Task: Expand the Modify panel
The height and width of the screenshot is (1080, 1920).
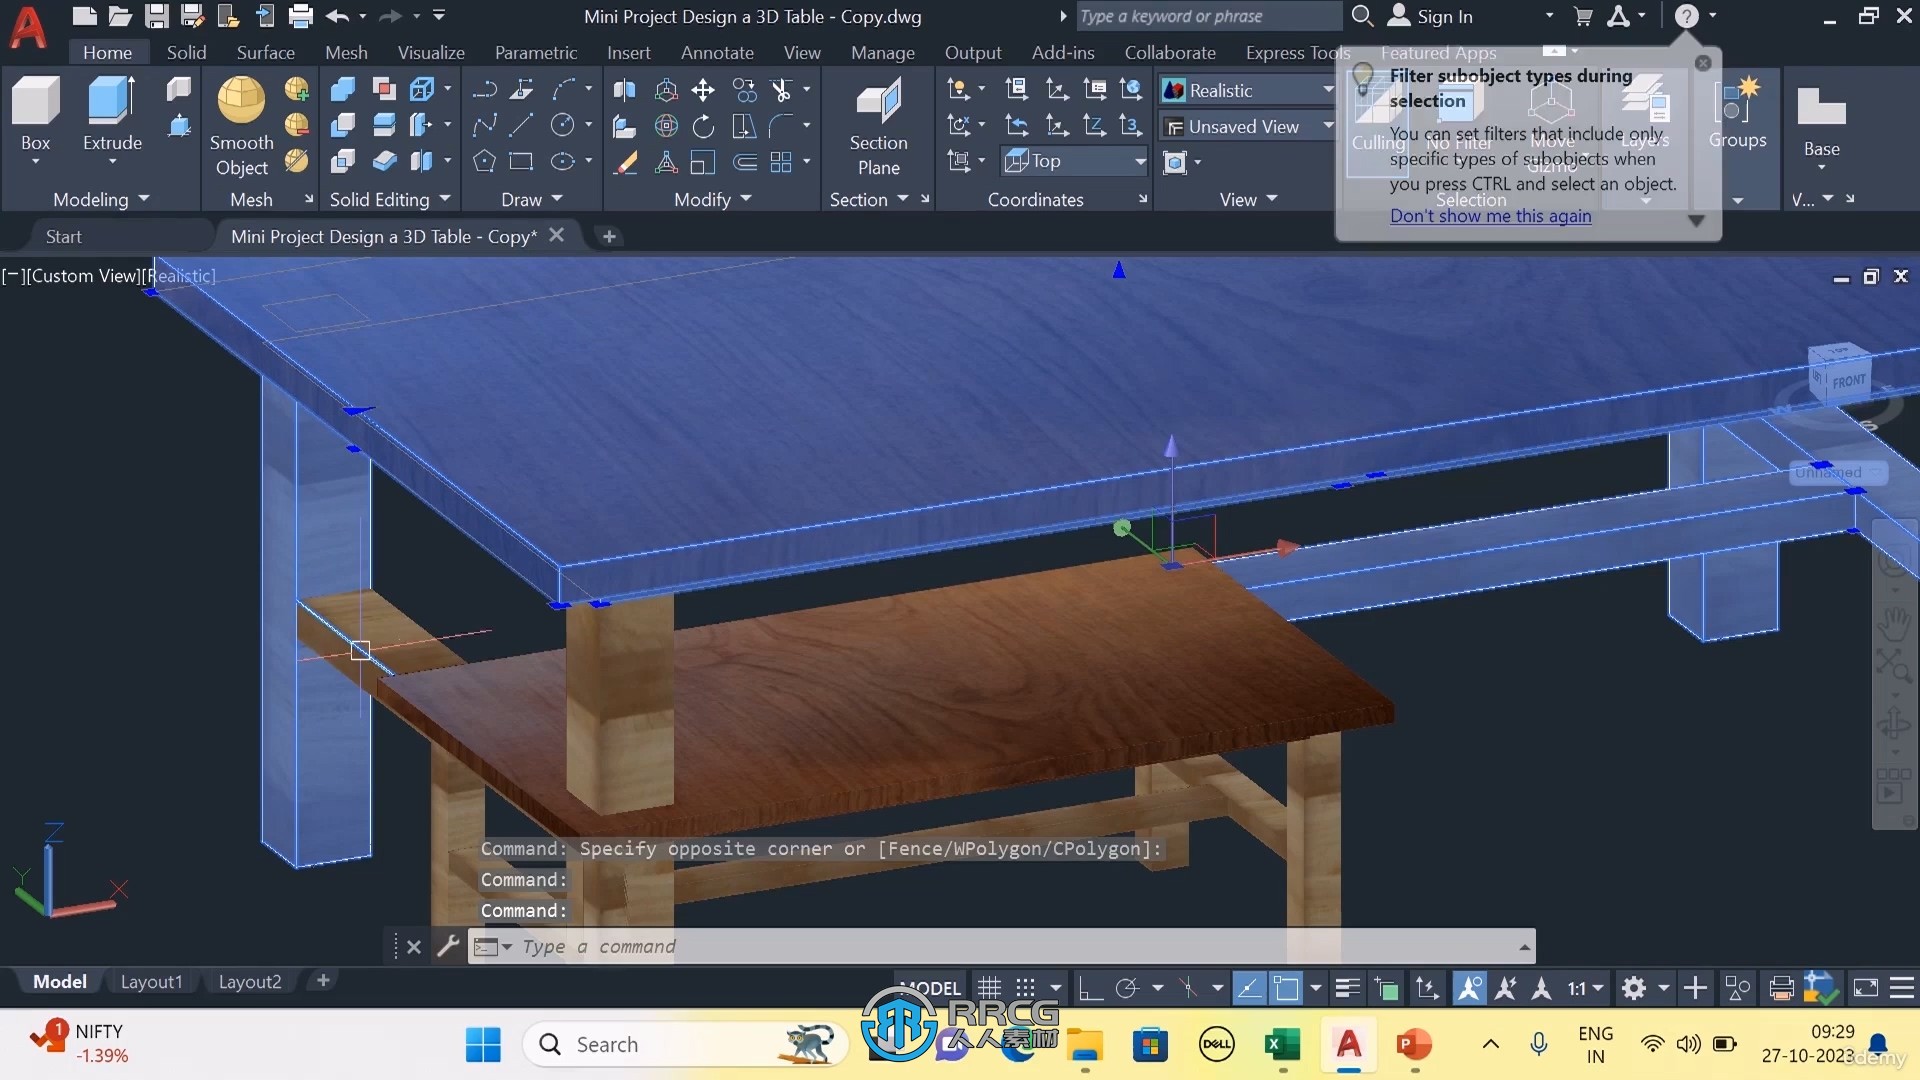Action: (x=712, y=199)
